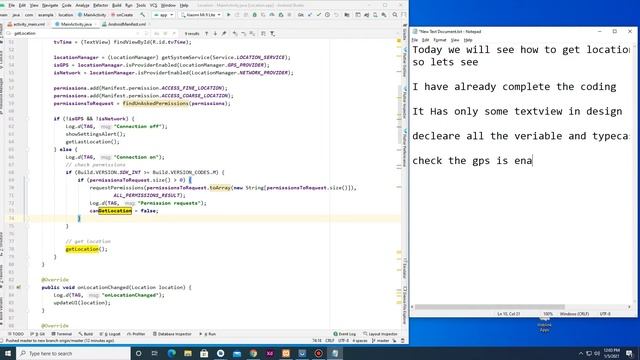640x360 pixels.
Task: Open the Edit menu in Notepad
Action: (425, 40)
